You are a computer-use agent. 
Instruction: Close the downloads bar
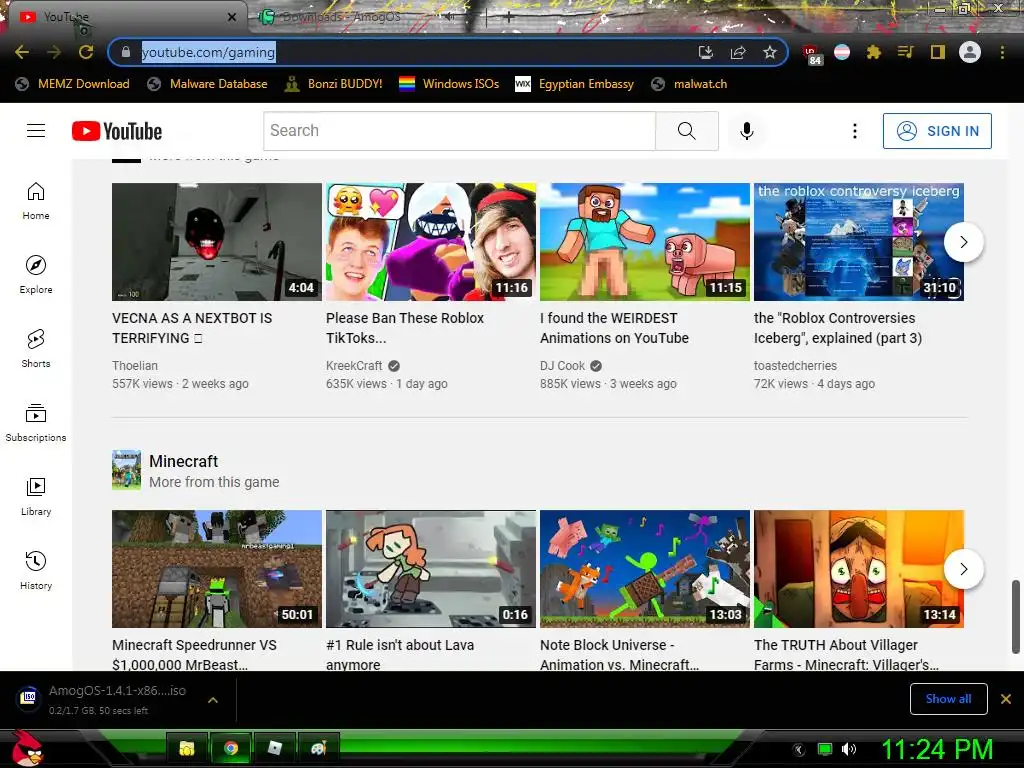[x=1006, y=699]
